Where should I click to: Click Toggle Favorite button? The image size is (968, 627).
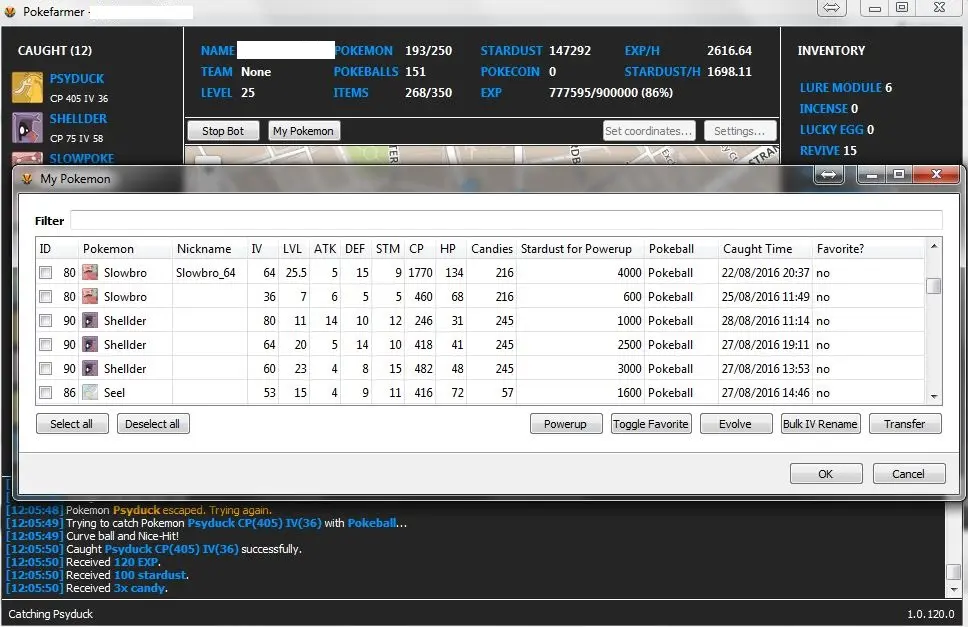pos(651,424)
